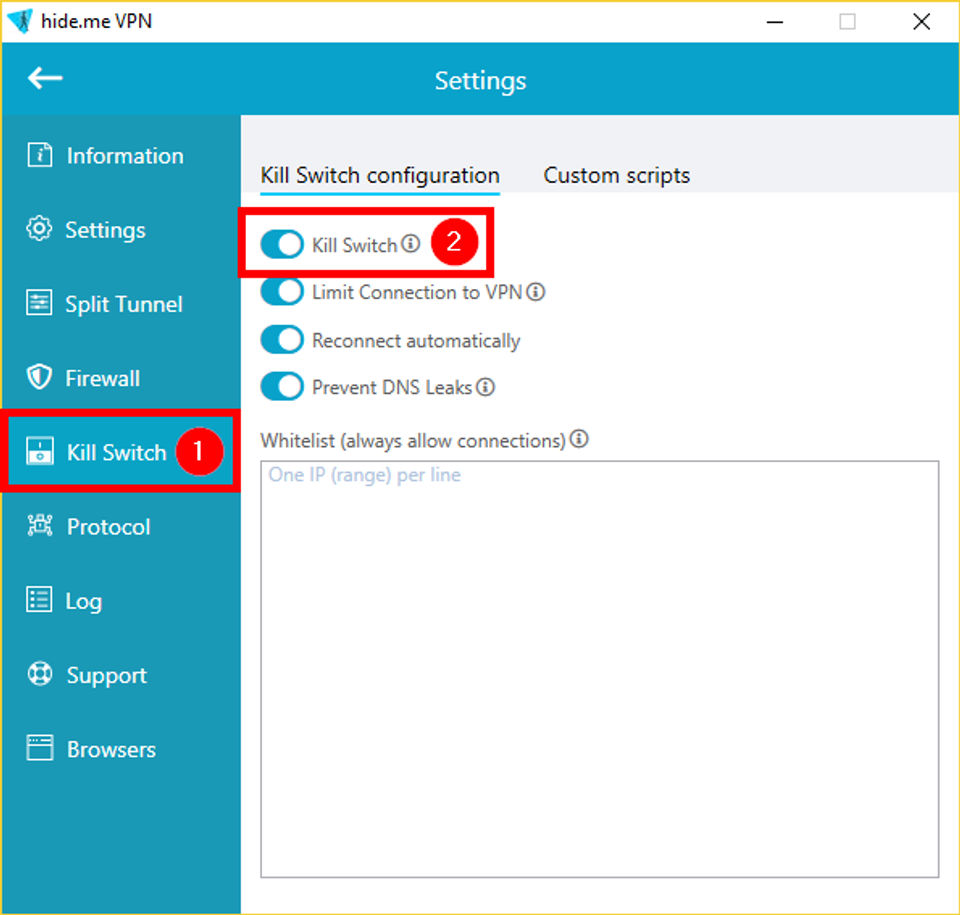This screenshot has height=915, width=960.
Task: Toggle Reconnect automatically switch
Action: tap(282, 339)
